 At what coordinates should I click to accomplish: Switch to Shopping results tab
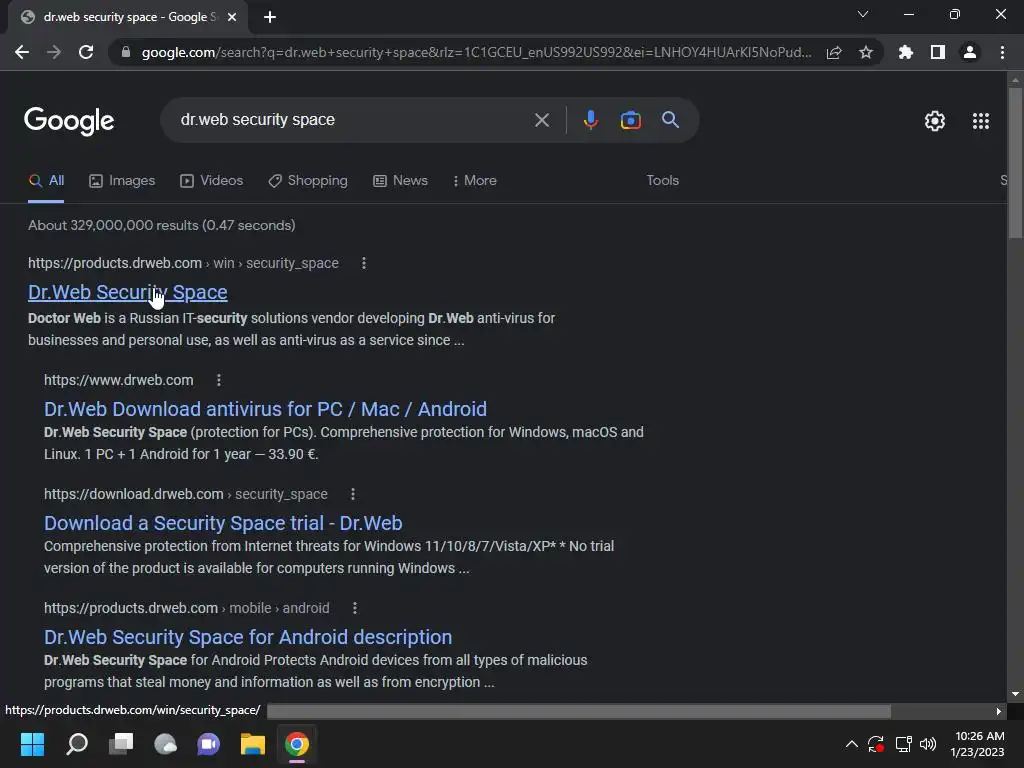coord(308,181)
